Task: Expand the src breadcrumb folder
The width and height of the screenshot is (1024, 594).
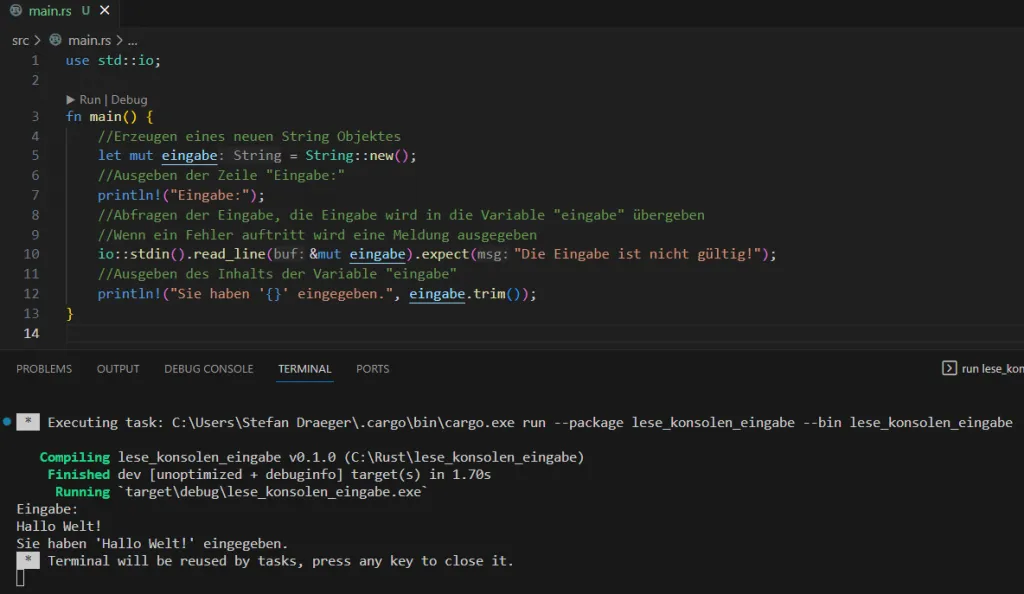Action: click(20, 40)
